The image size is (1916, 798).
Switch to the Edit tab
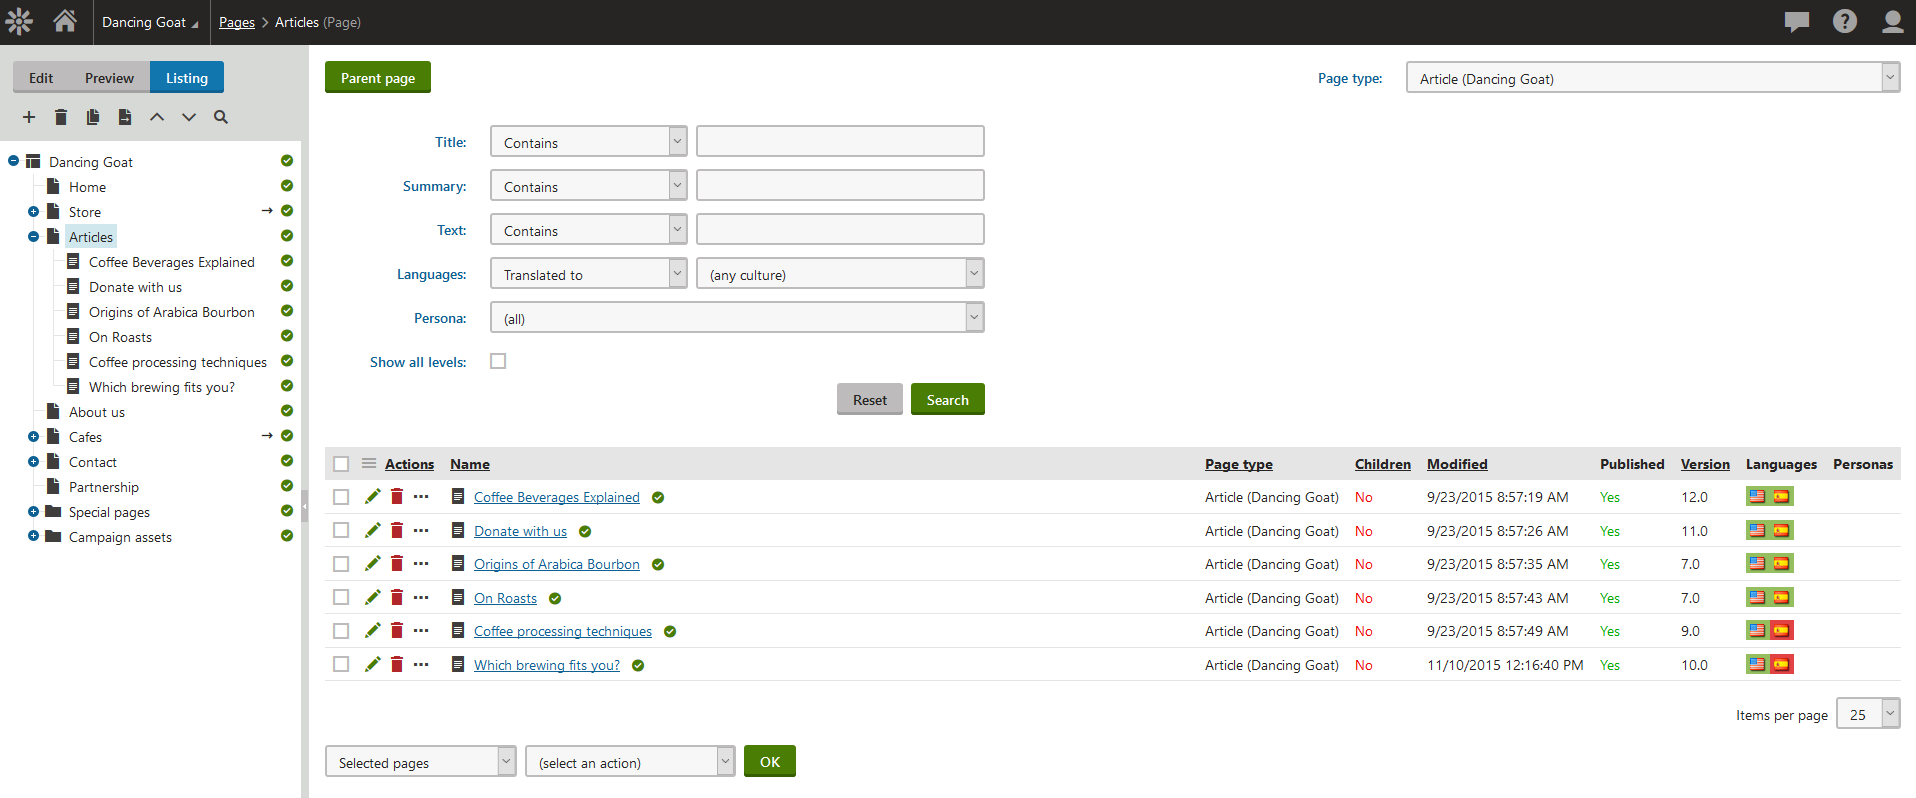click(x=41, y=78)
